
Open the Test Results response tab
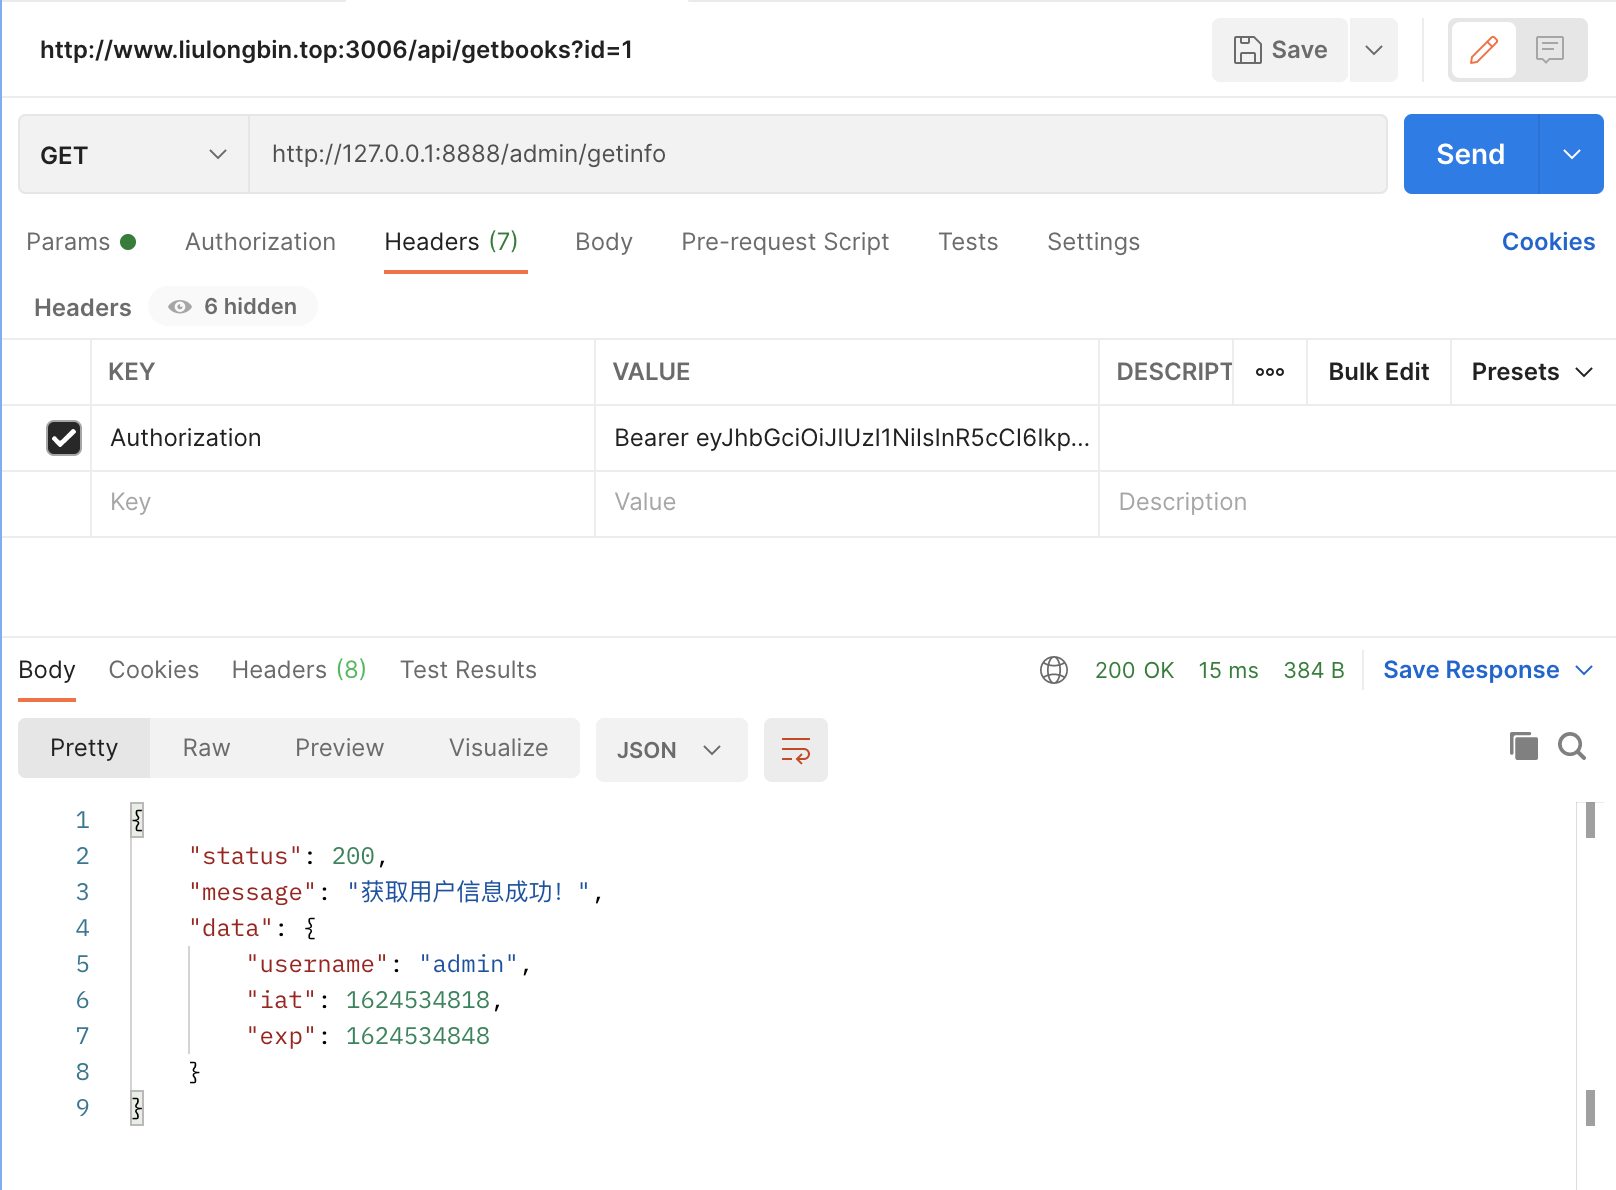[468, 670]
